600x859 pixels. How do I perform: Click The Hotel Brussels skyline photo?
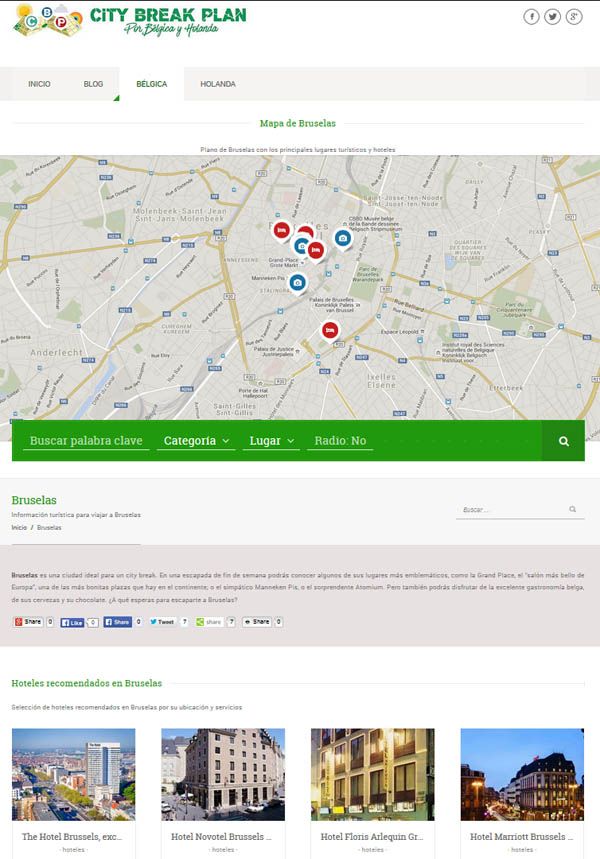73,774
